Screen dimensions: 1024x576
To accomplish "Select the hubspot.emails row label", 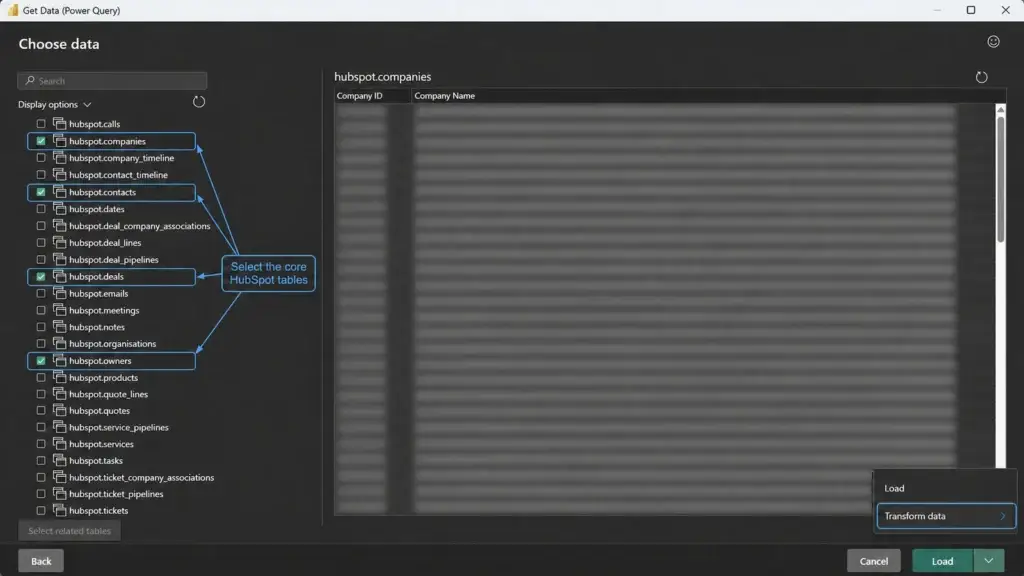I will pyautogui.click(x=99, y=293).
